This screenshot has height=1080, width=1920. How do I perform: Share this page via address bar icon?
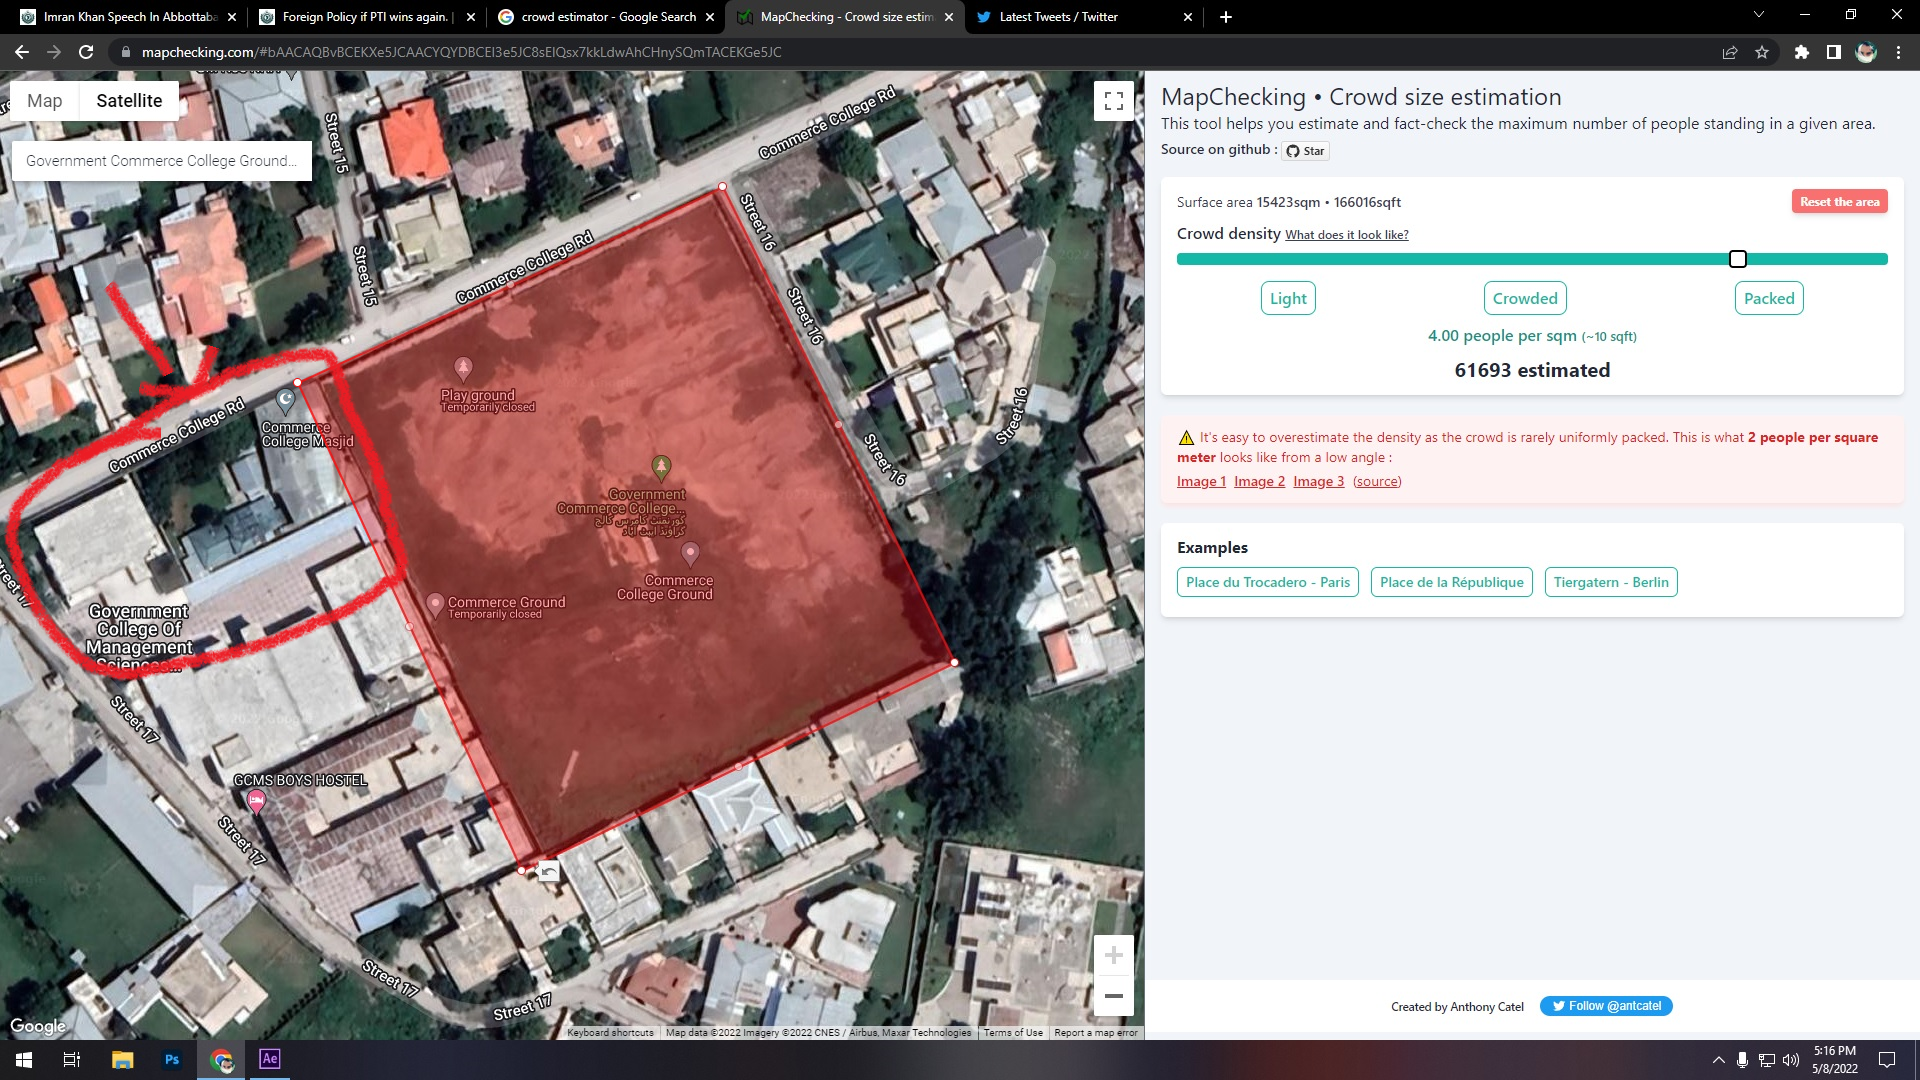click(x=1730, y=52)
